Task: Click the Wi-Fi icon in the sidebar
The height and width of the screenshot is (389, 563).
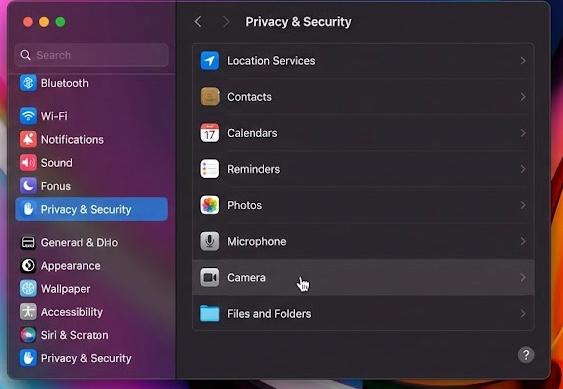Action: [x=28, y=116]
